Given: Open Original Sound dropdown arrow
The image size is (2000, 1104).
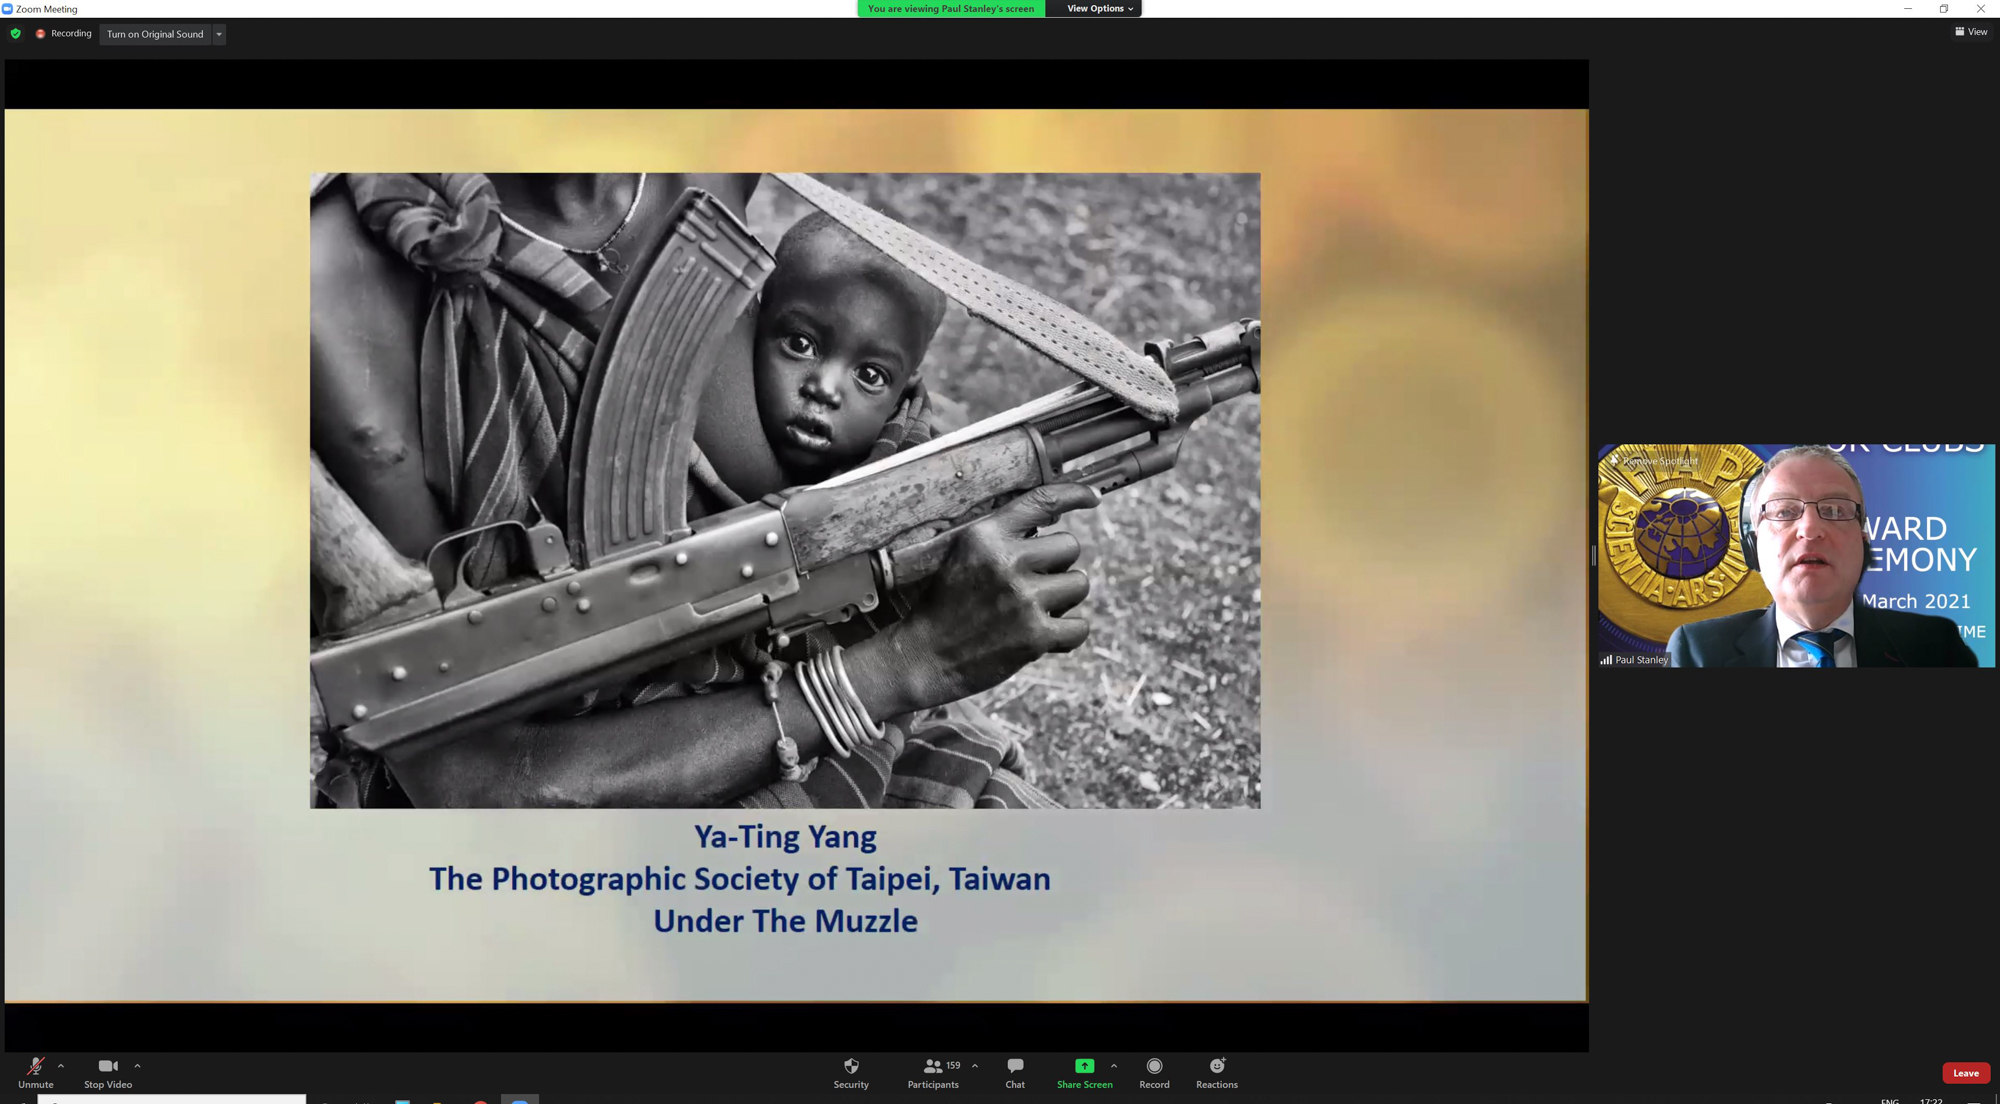Looking at the screenshot, I should 219,34.
